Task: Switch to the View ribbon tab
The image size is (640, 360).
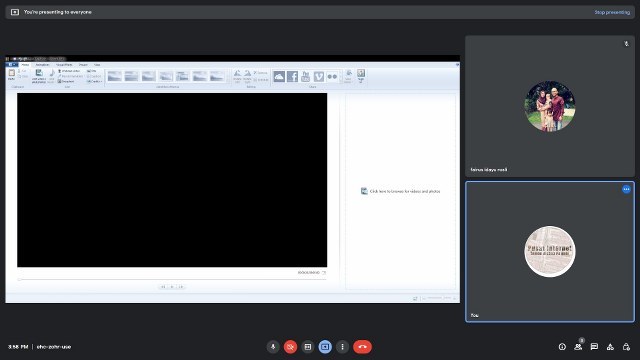Action: pyautogui.click(x=97, y=64)
